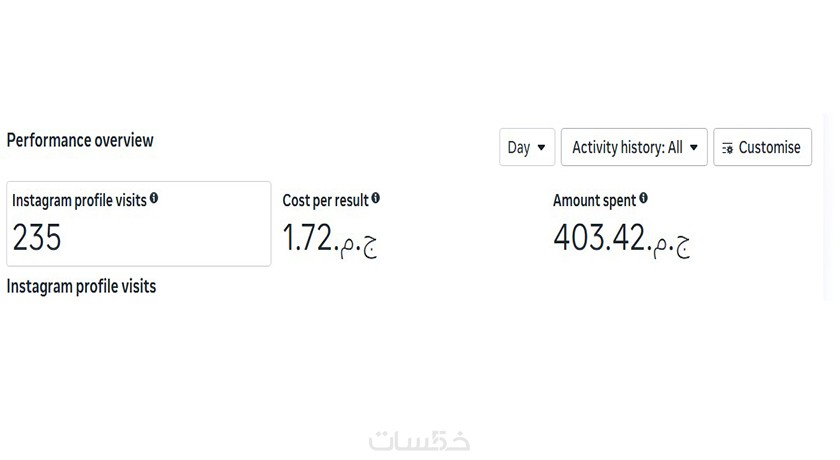The height and width of the screenshot is (460, 840).
Task: Click info icon beside Instagram profile visits
Action: tap(154, 199)
